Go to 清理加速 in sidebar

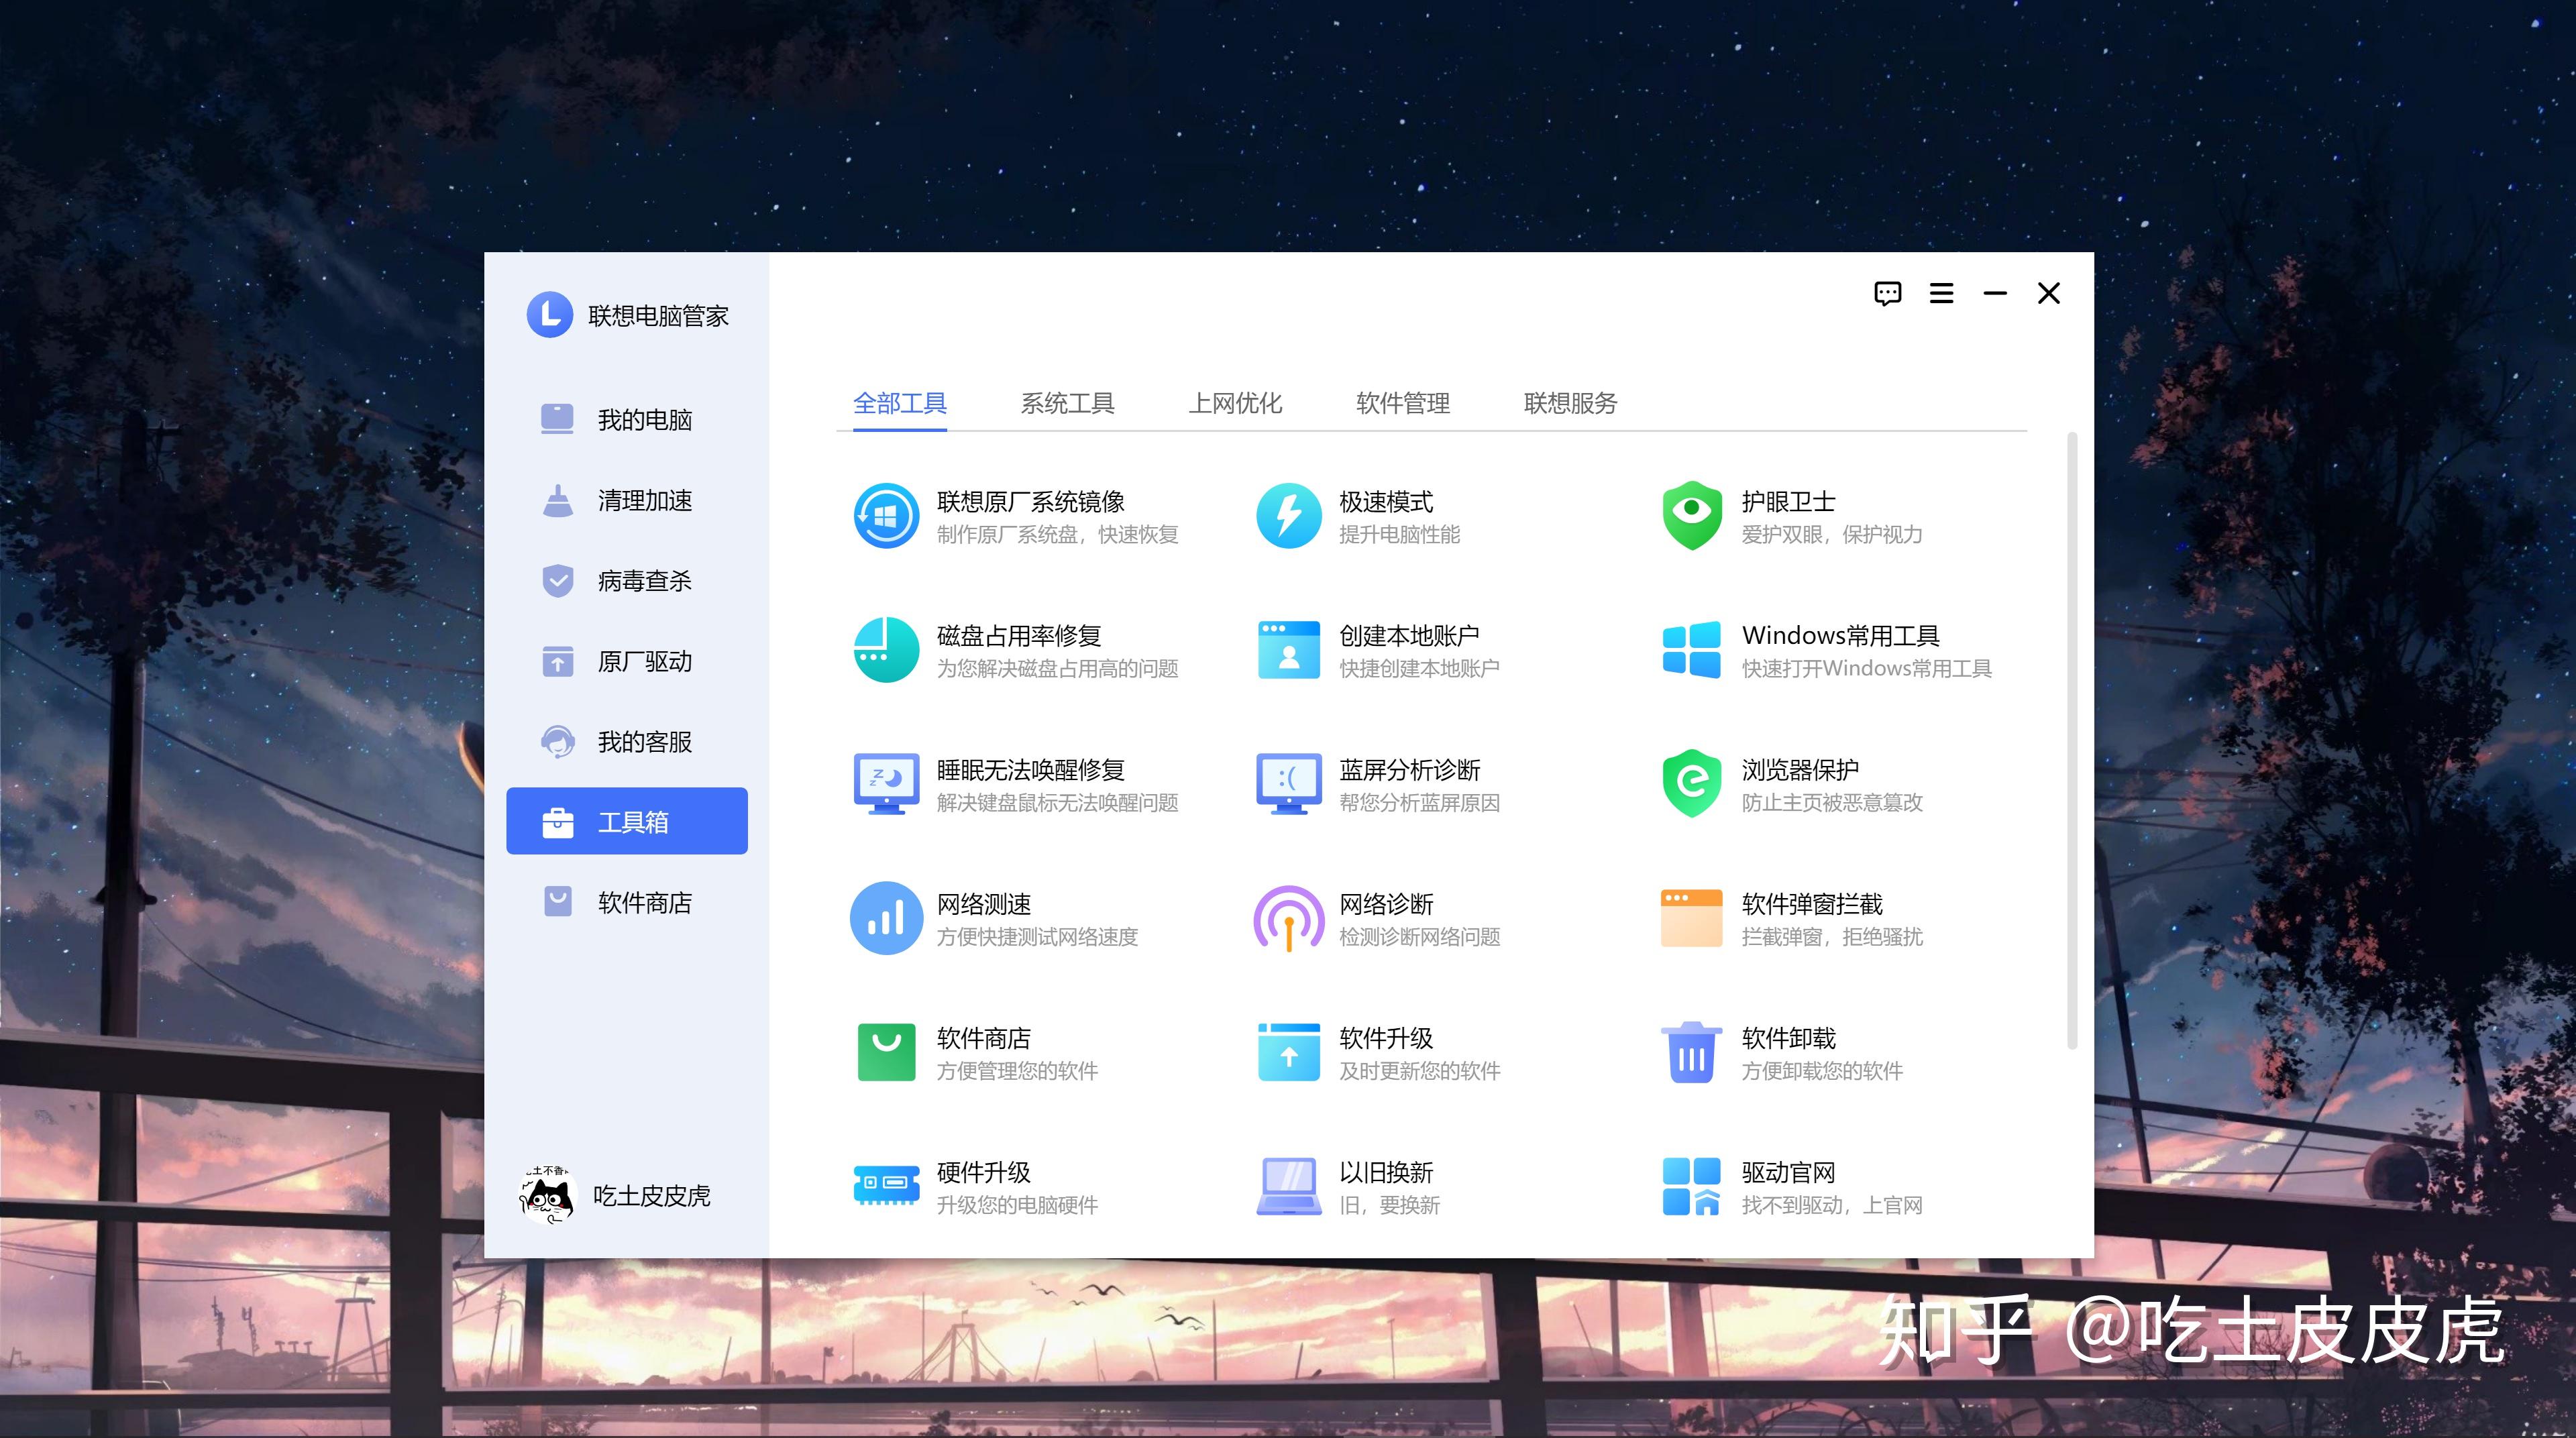click(x=627, y=500)
